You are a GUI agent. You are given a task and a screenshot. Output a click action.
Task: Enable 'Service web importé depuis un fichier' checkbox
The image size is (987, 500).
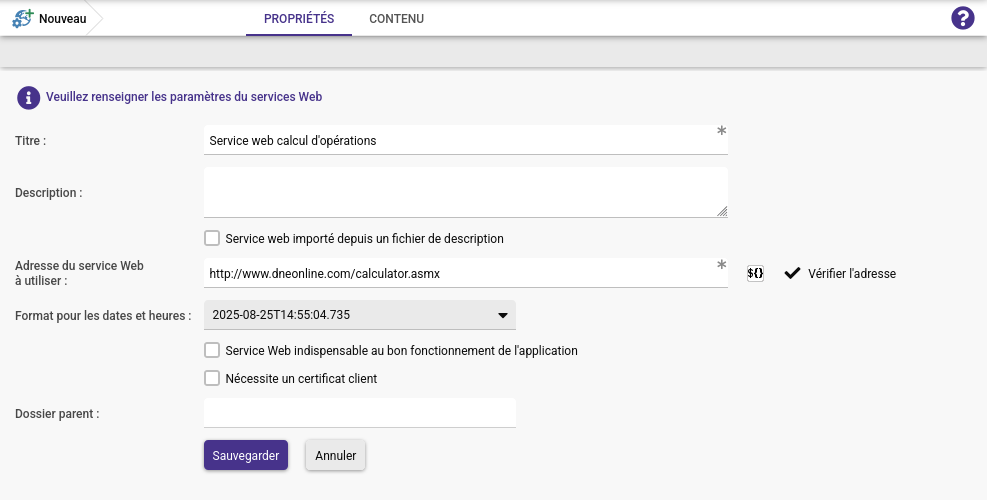pyautogui.click(x=212, y=239)
